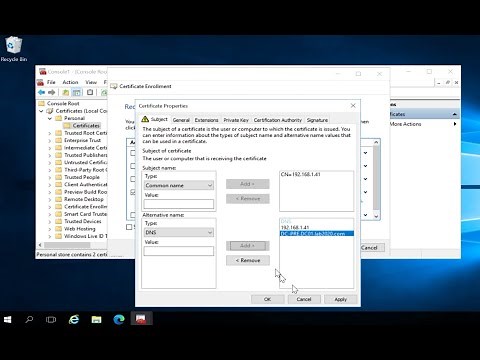
Task: Toggle the checkbox below the enrollment template list
Action: [x=129, y=227]
